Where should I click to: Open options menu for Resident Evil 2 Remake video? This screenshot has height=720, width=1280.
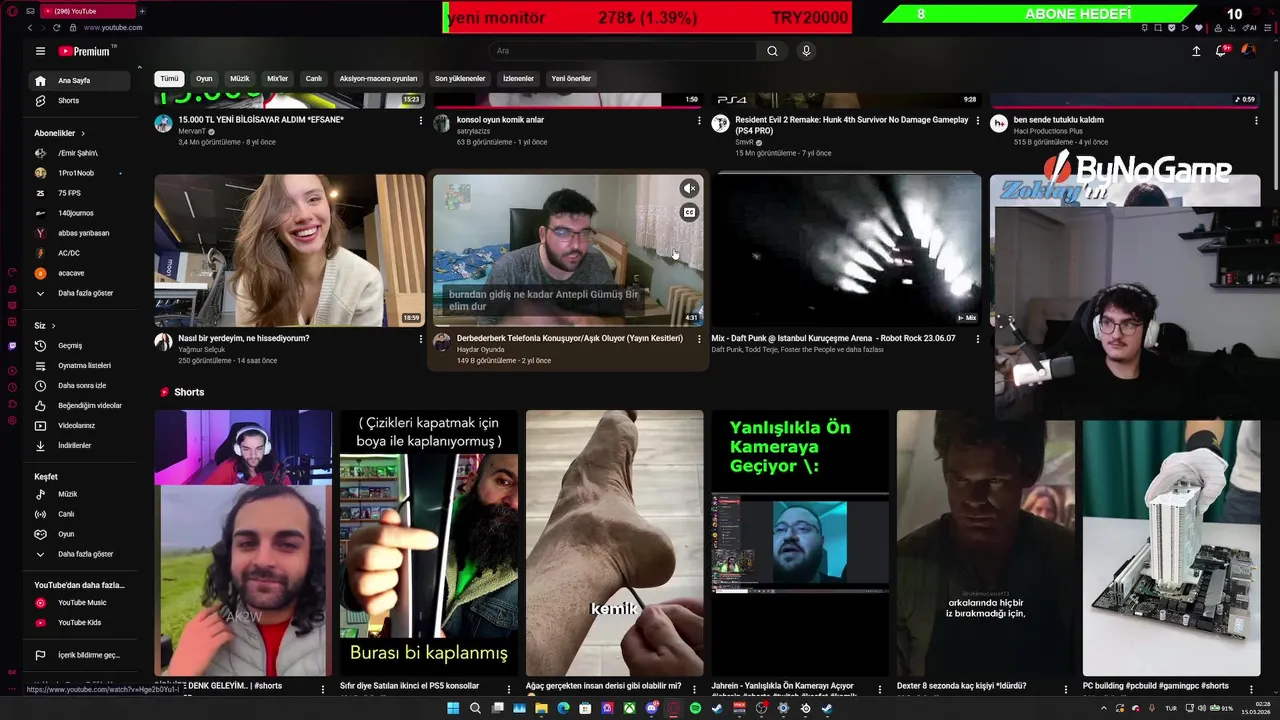978,120
